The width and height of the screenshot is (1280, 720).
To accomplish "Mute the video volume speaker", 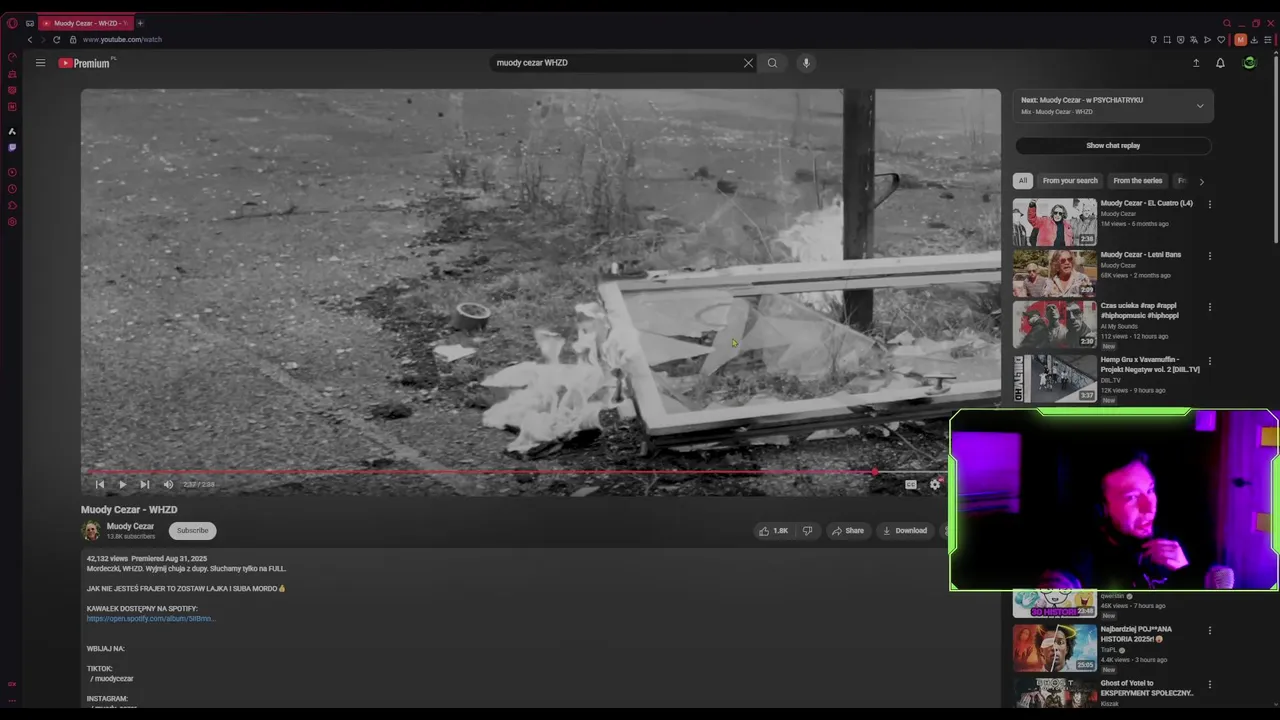I will [x=168, y=484].
